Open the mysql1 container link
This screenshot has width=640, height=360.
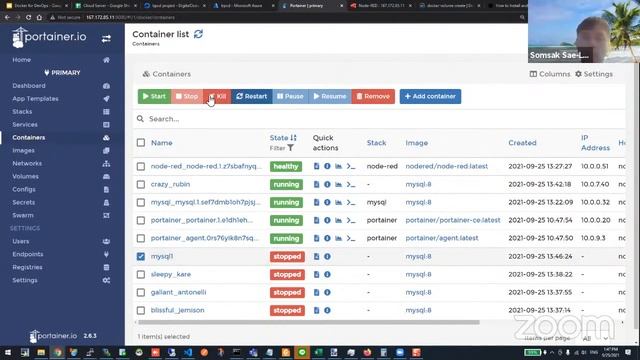click(x=162, y=256)
